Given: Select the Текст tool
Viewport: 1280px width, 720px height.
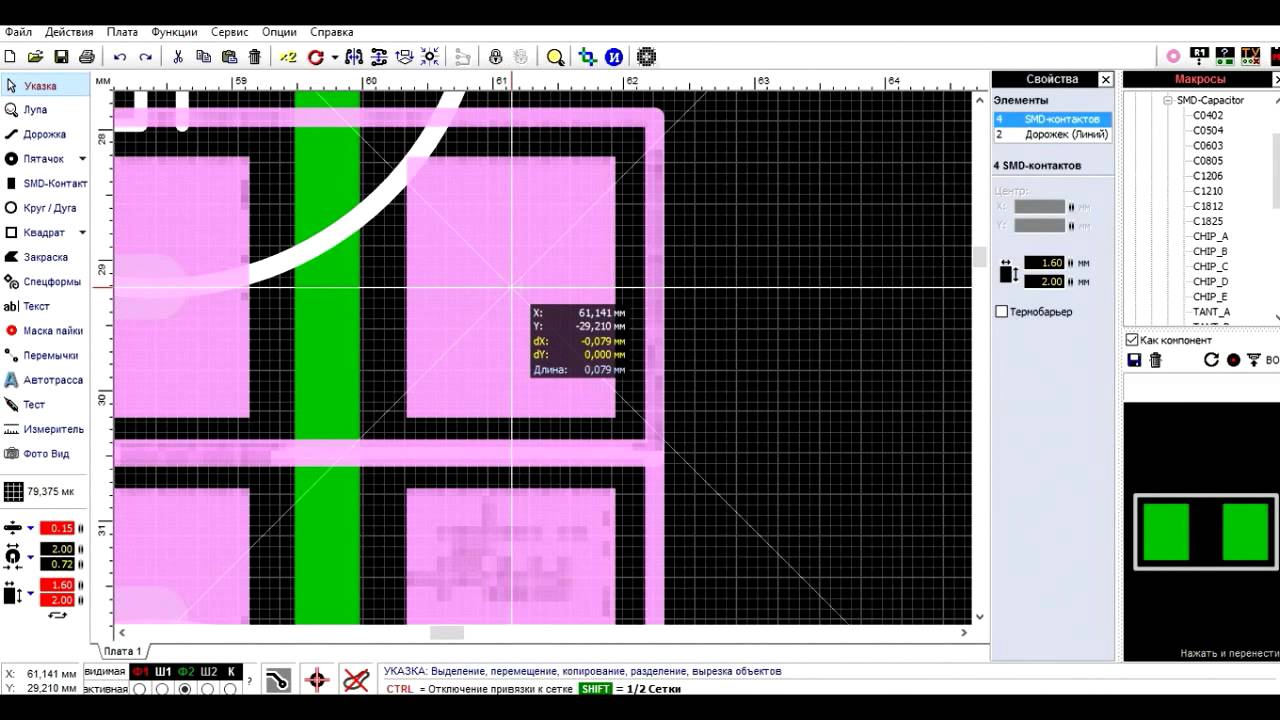Looking at the screenshot, I should click(x=44, y=306).
